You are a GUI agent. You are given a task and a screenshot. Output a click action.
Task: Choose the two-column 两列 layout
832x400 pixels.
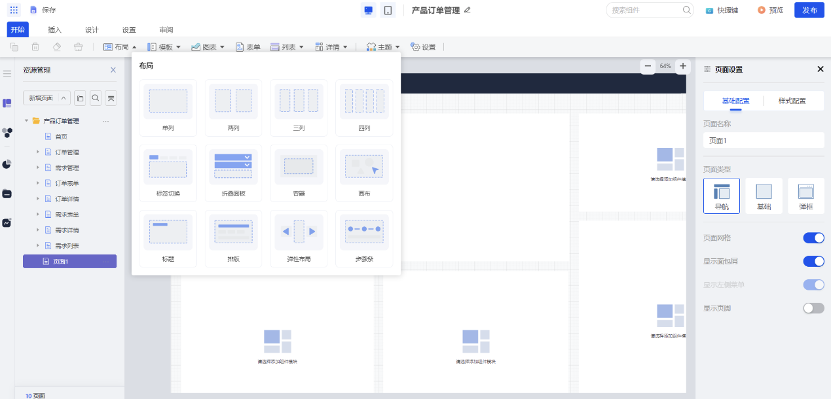233,108
